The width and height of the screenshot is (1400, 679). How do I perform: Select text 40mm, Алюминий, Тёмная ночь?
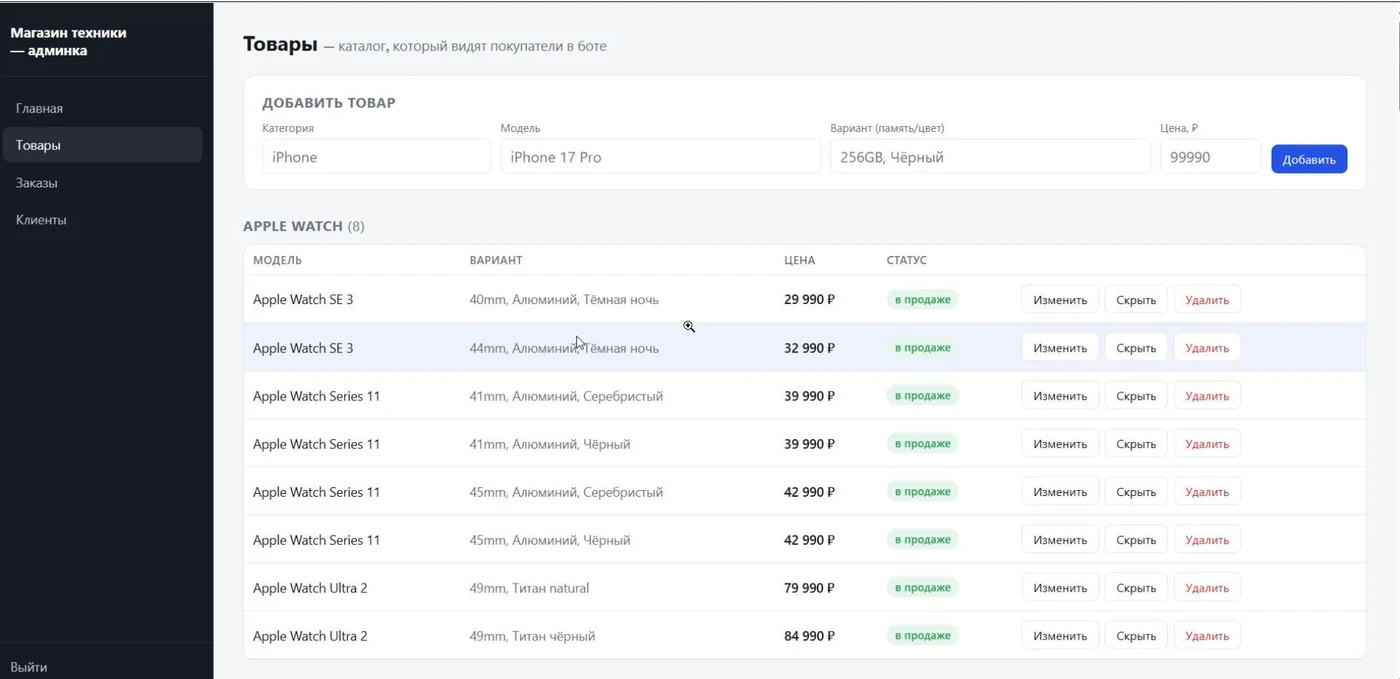pos(564,299)
